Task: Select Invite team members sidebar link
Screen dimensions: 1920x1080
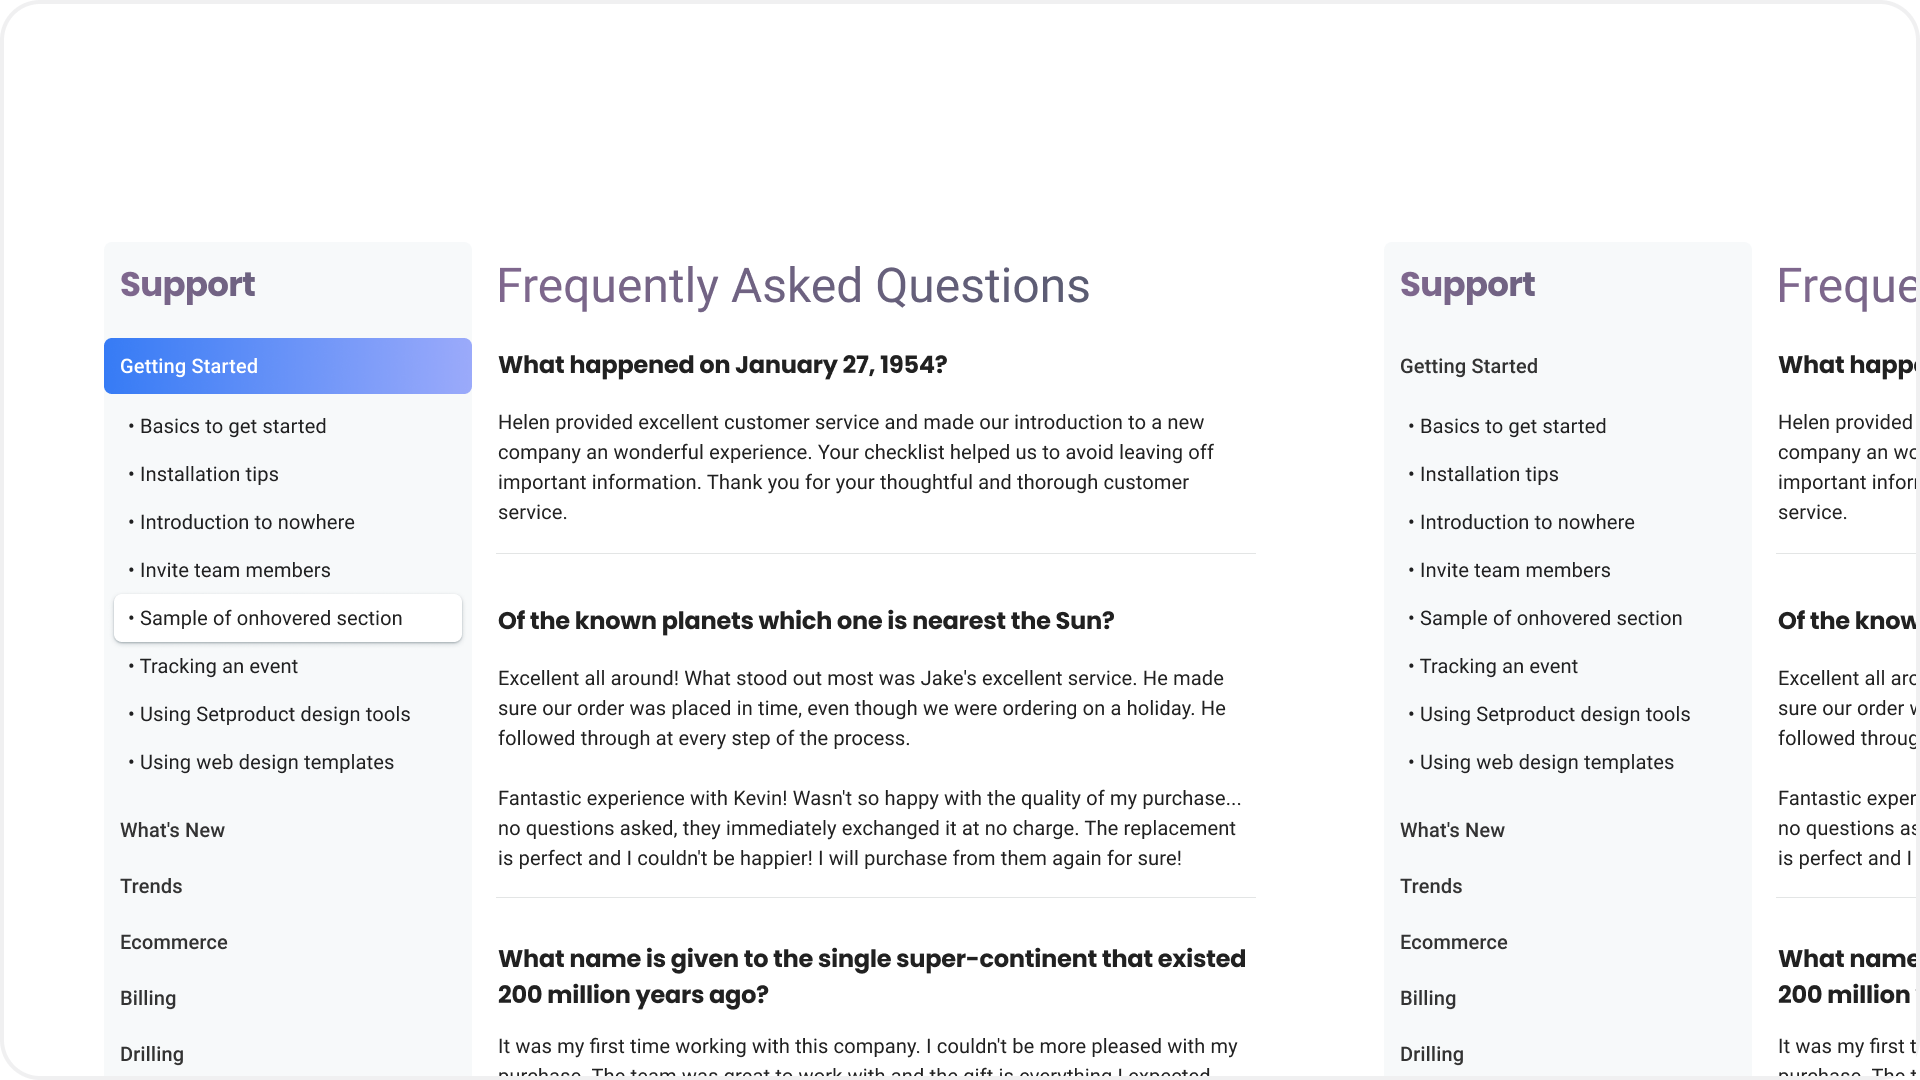Action: pos(235,570)
